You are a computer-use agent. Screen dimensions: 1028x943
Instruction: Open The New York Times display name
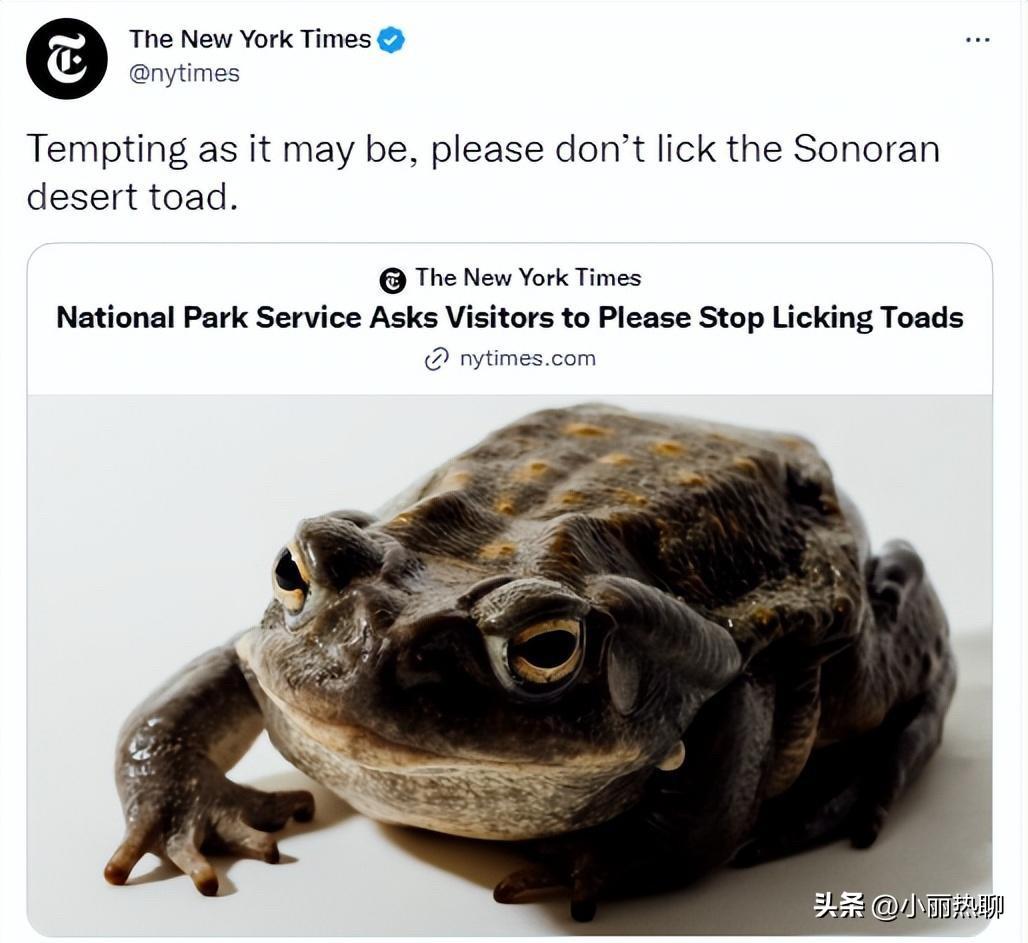[250, 39]
